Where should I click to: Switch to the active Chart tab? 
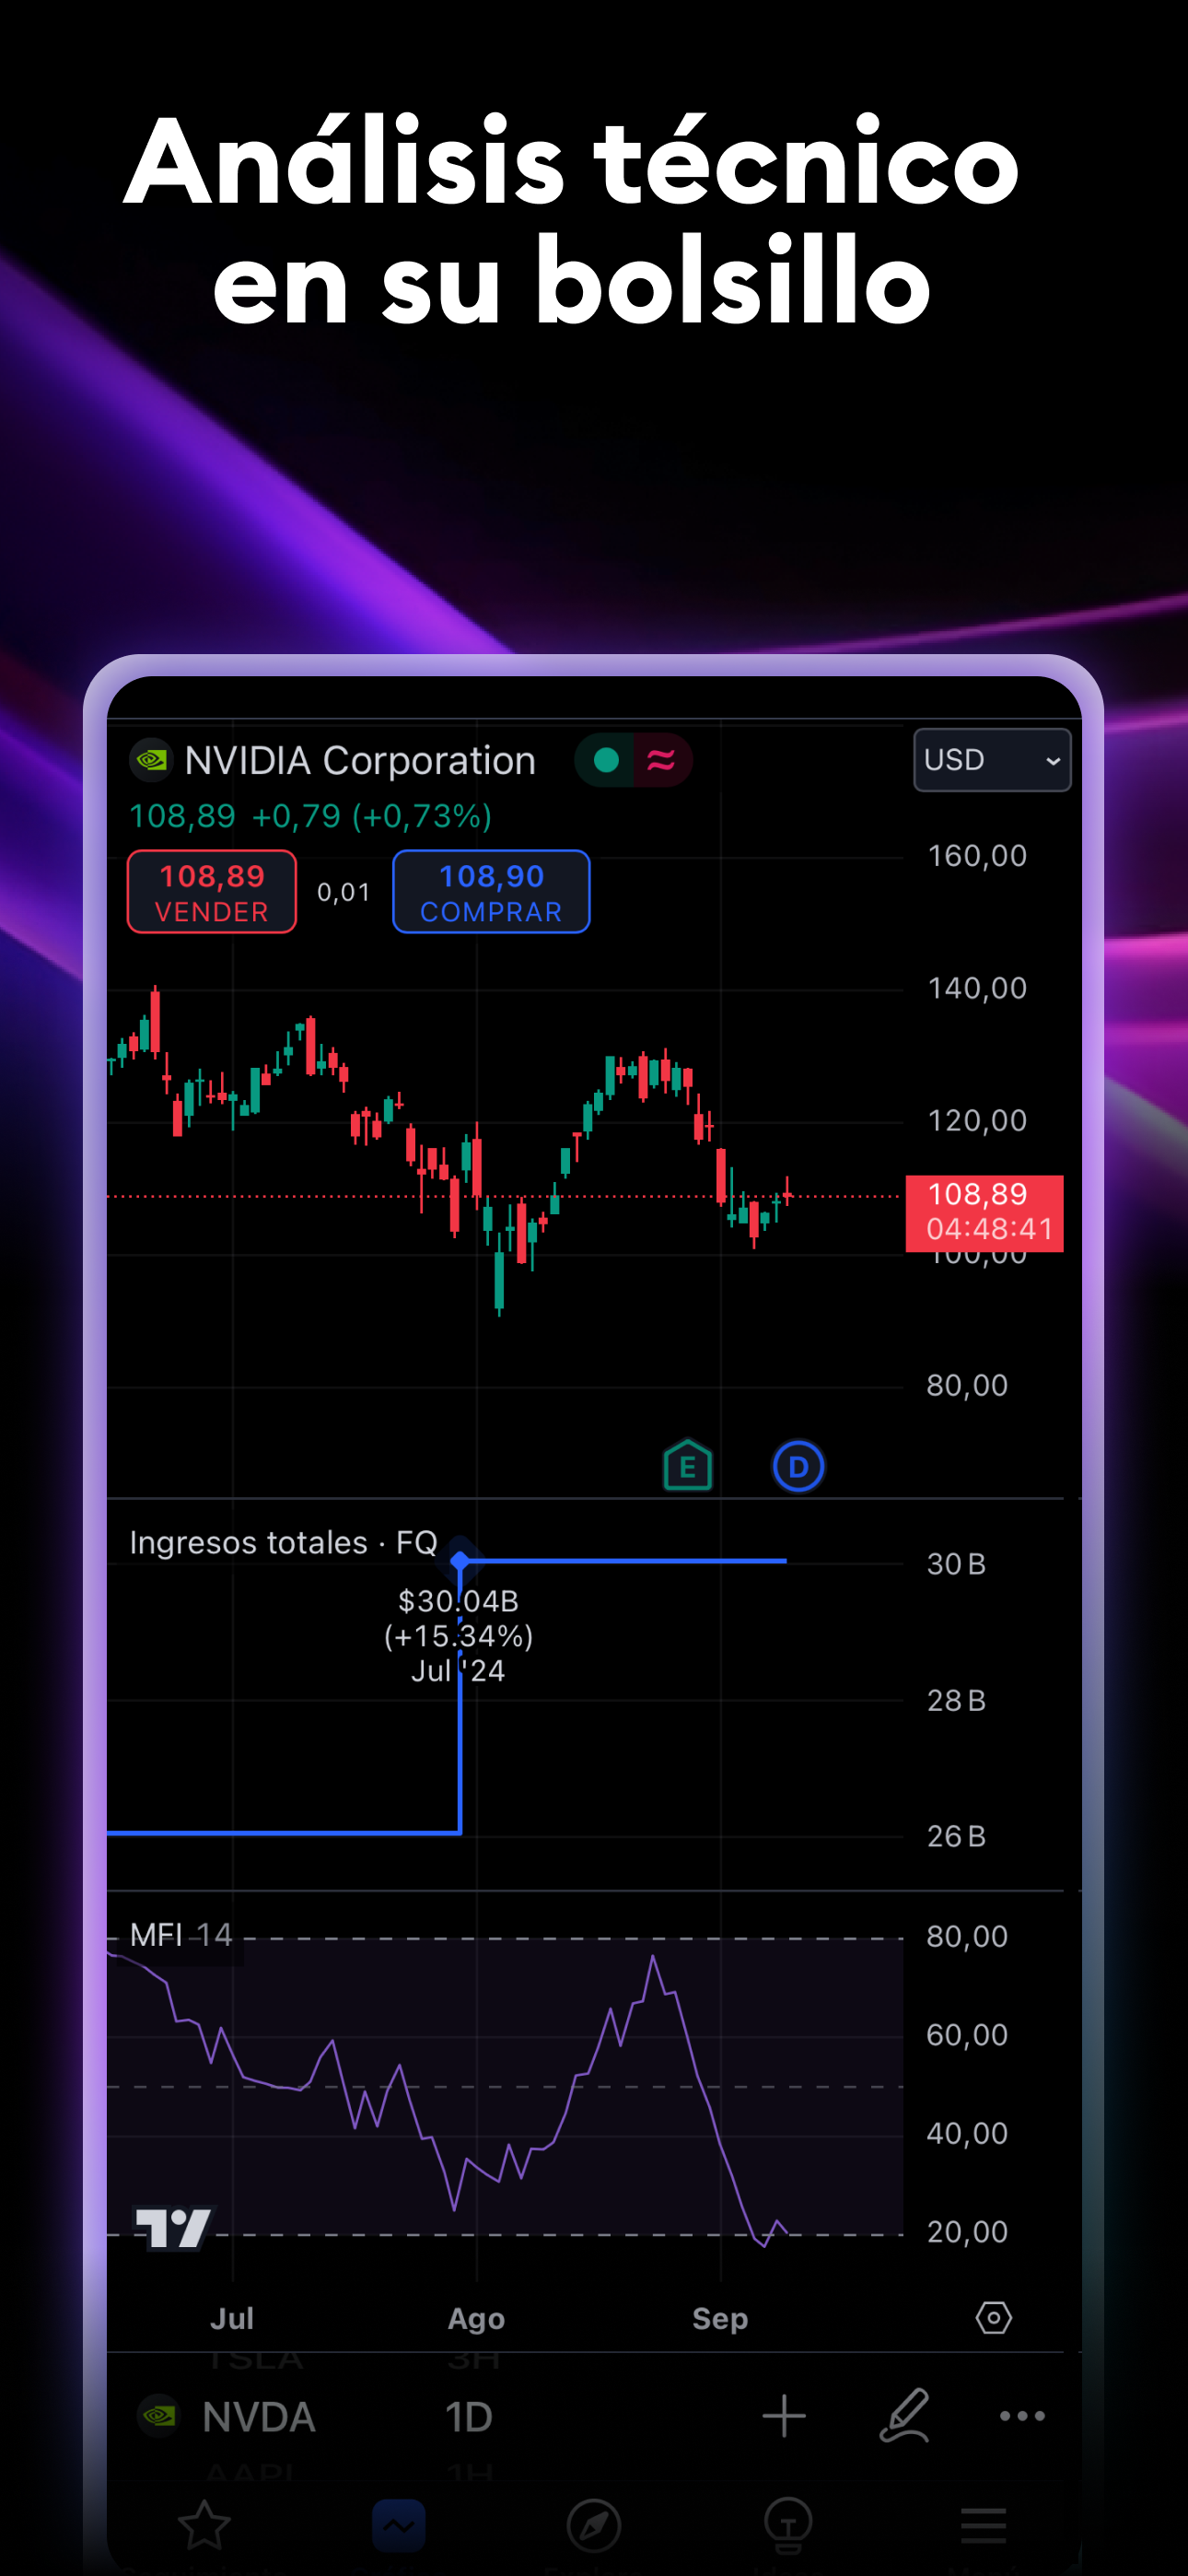[399, 2525]
